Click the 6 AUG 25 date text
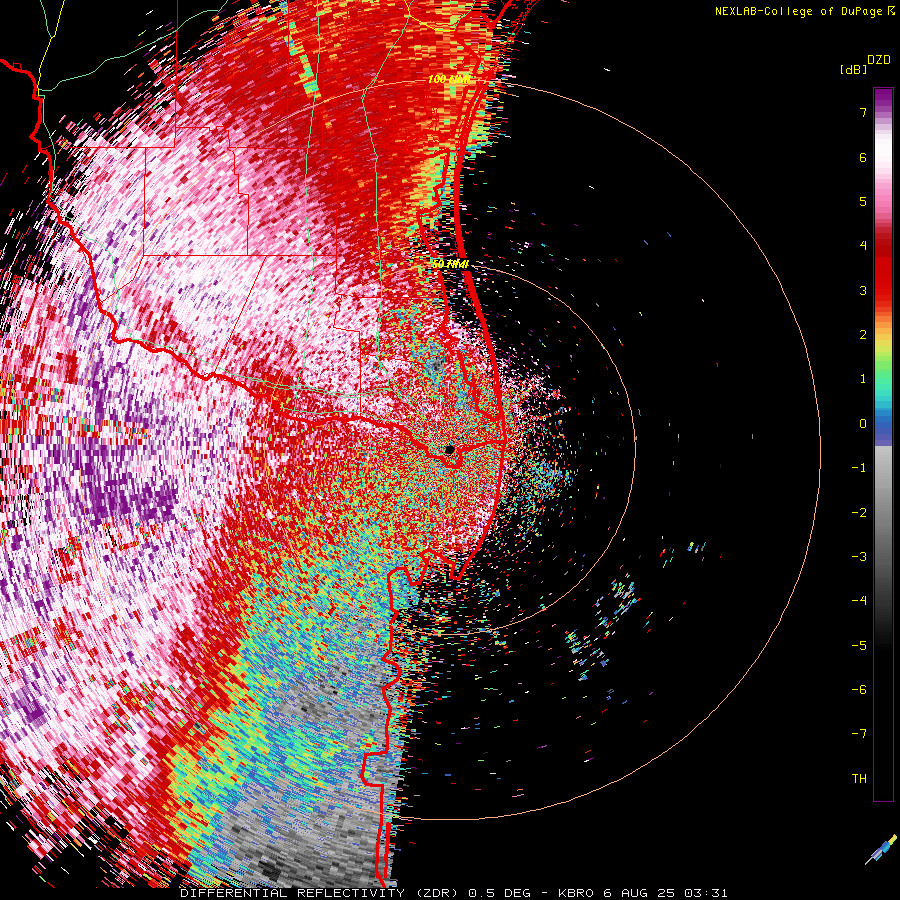Image resolution: width=900 pixels, height=900 pixels. coord(641,893)
